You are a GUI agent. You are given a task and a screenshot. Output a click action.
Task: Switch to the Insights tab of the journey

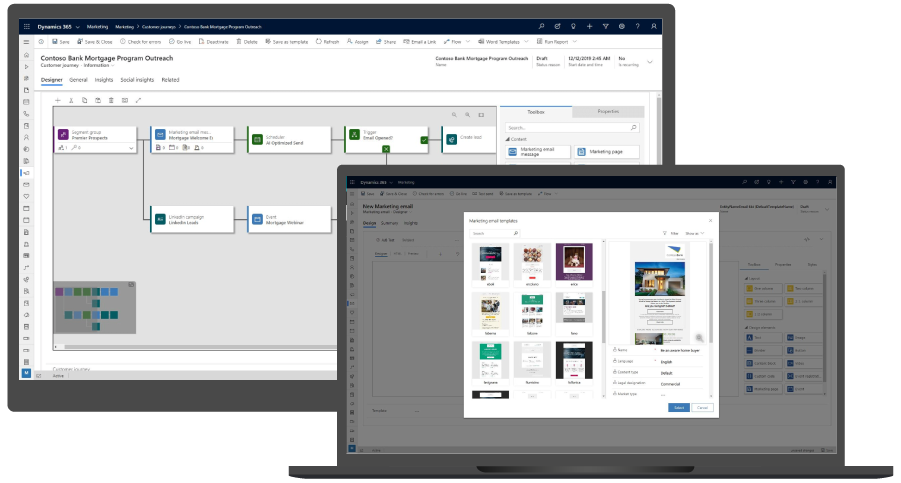point(104,80)
